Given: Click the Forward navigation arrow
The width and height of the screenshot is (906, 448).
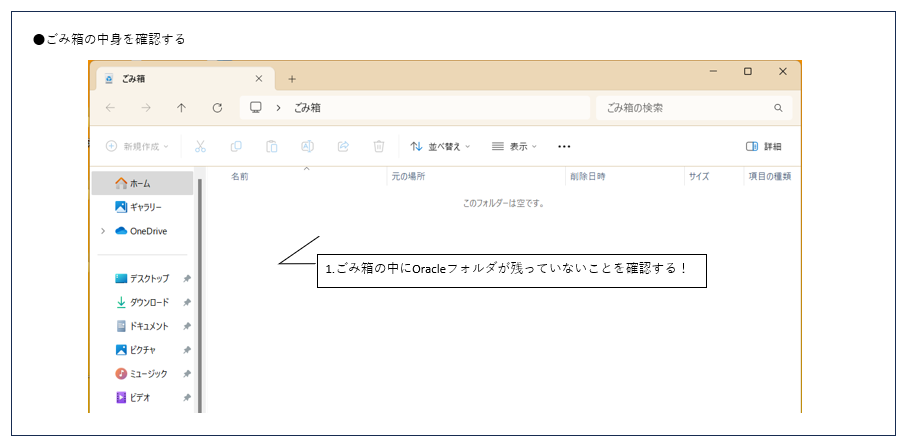Looking at the screenshot, I should coord(146,108).
